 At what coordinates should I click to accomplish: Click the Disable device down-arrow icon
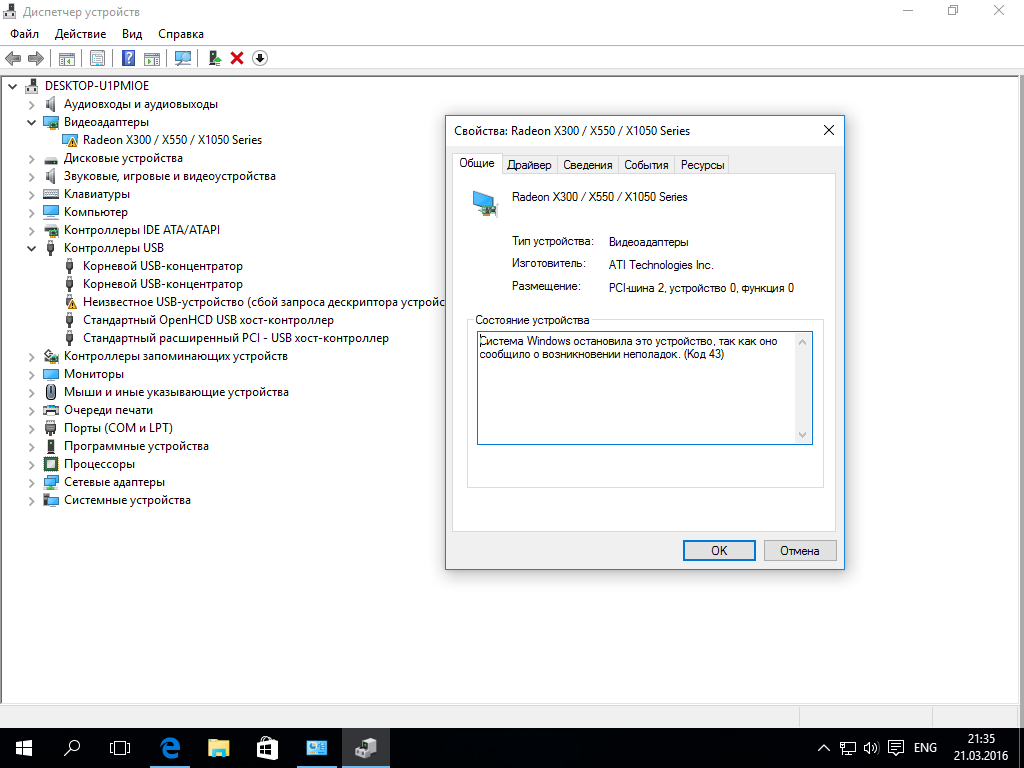[260, 58]
